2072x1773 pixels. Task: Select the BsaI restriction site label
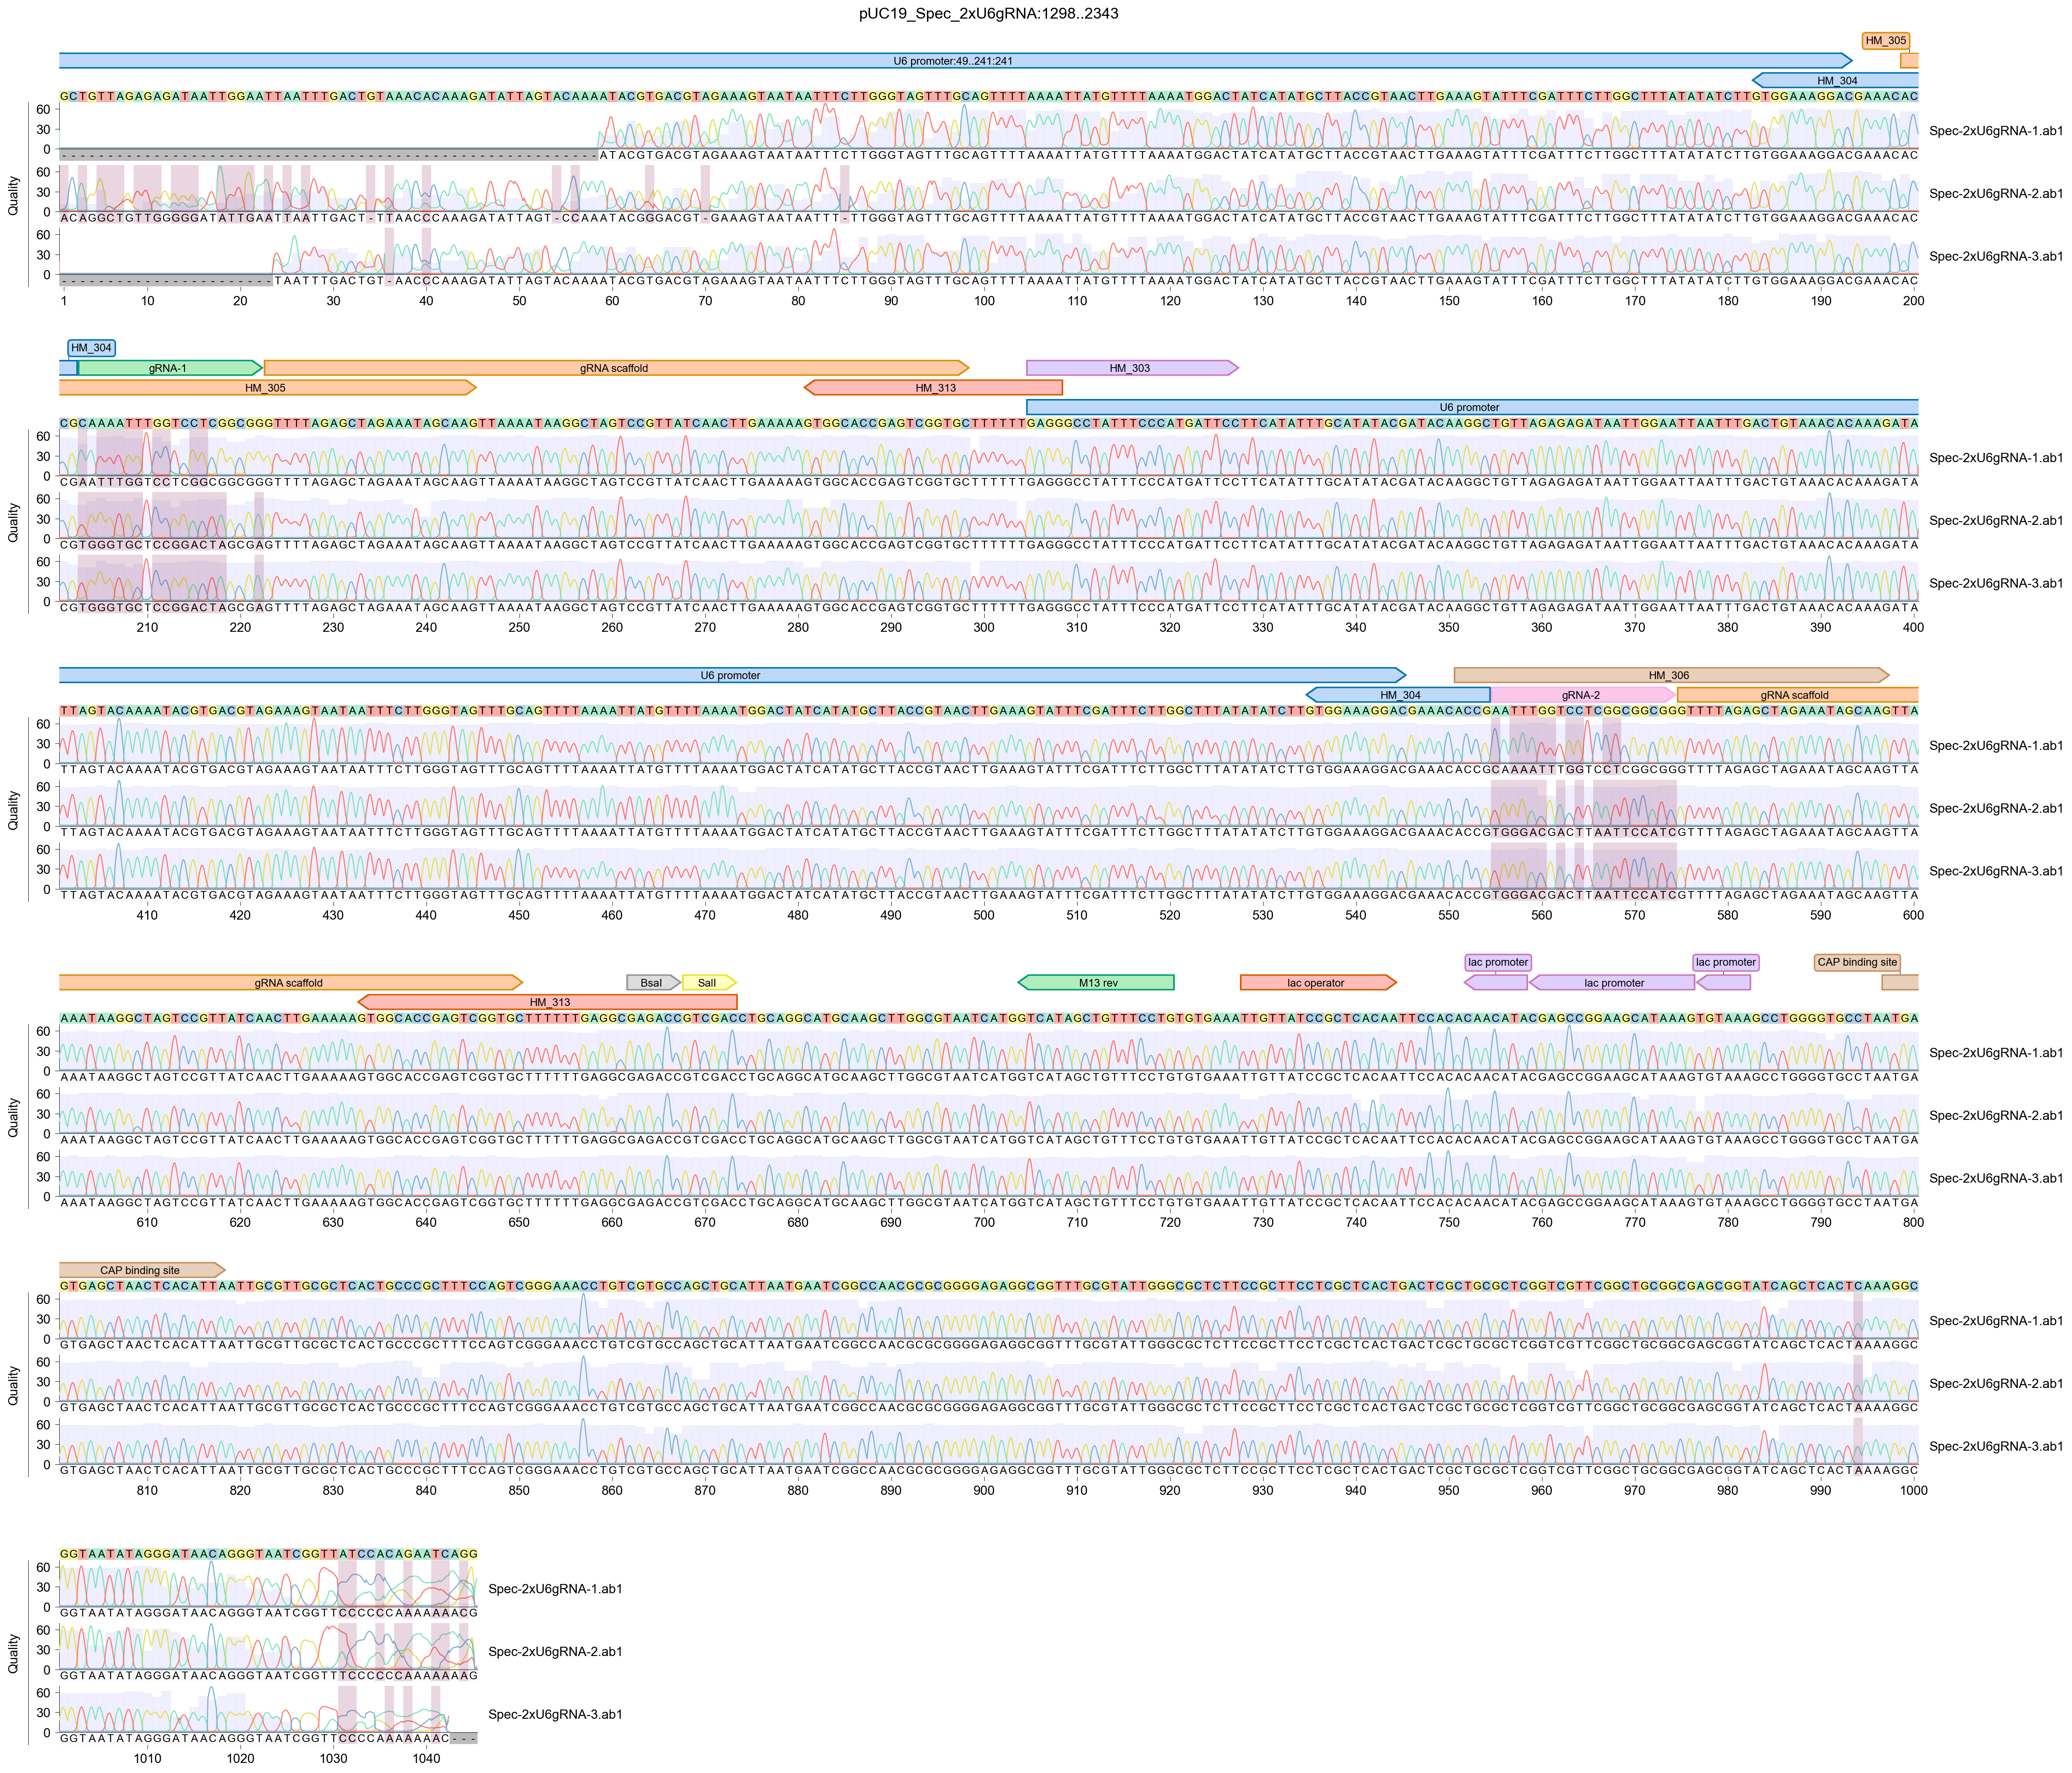[651, 983]
